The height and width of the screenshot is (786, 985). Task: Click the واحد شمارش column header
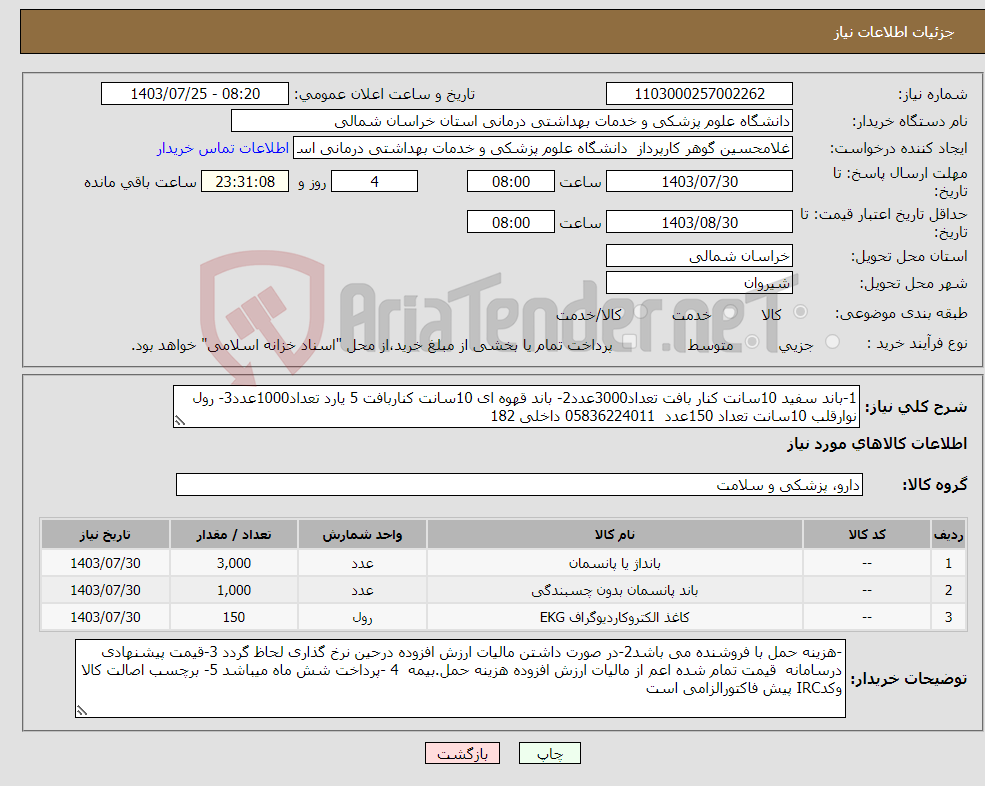coord(362,535)
